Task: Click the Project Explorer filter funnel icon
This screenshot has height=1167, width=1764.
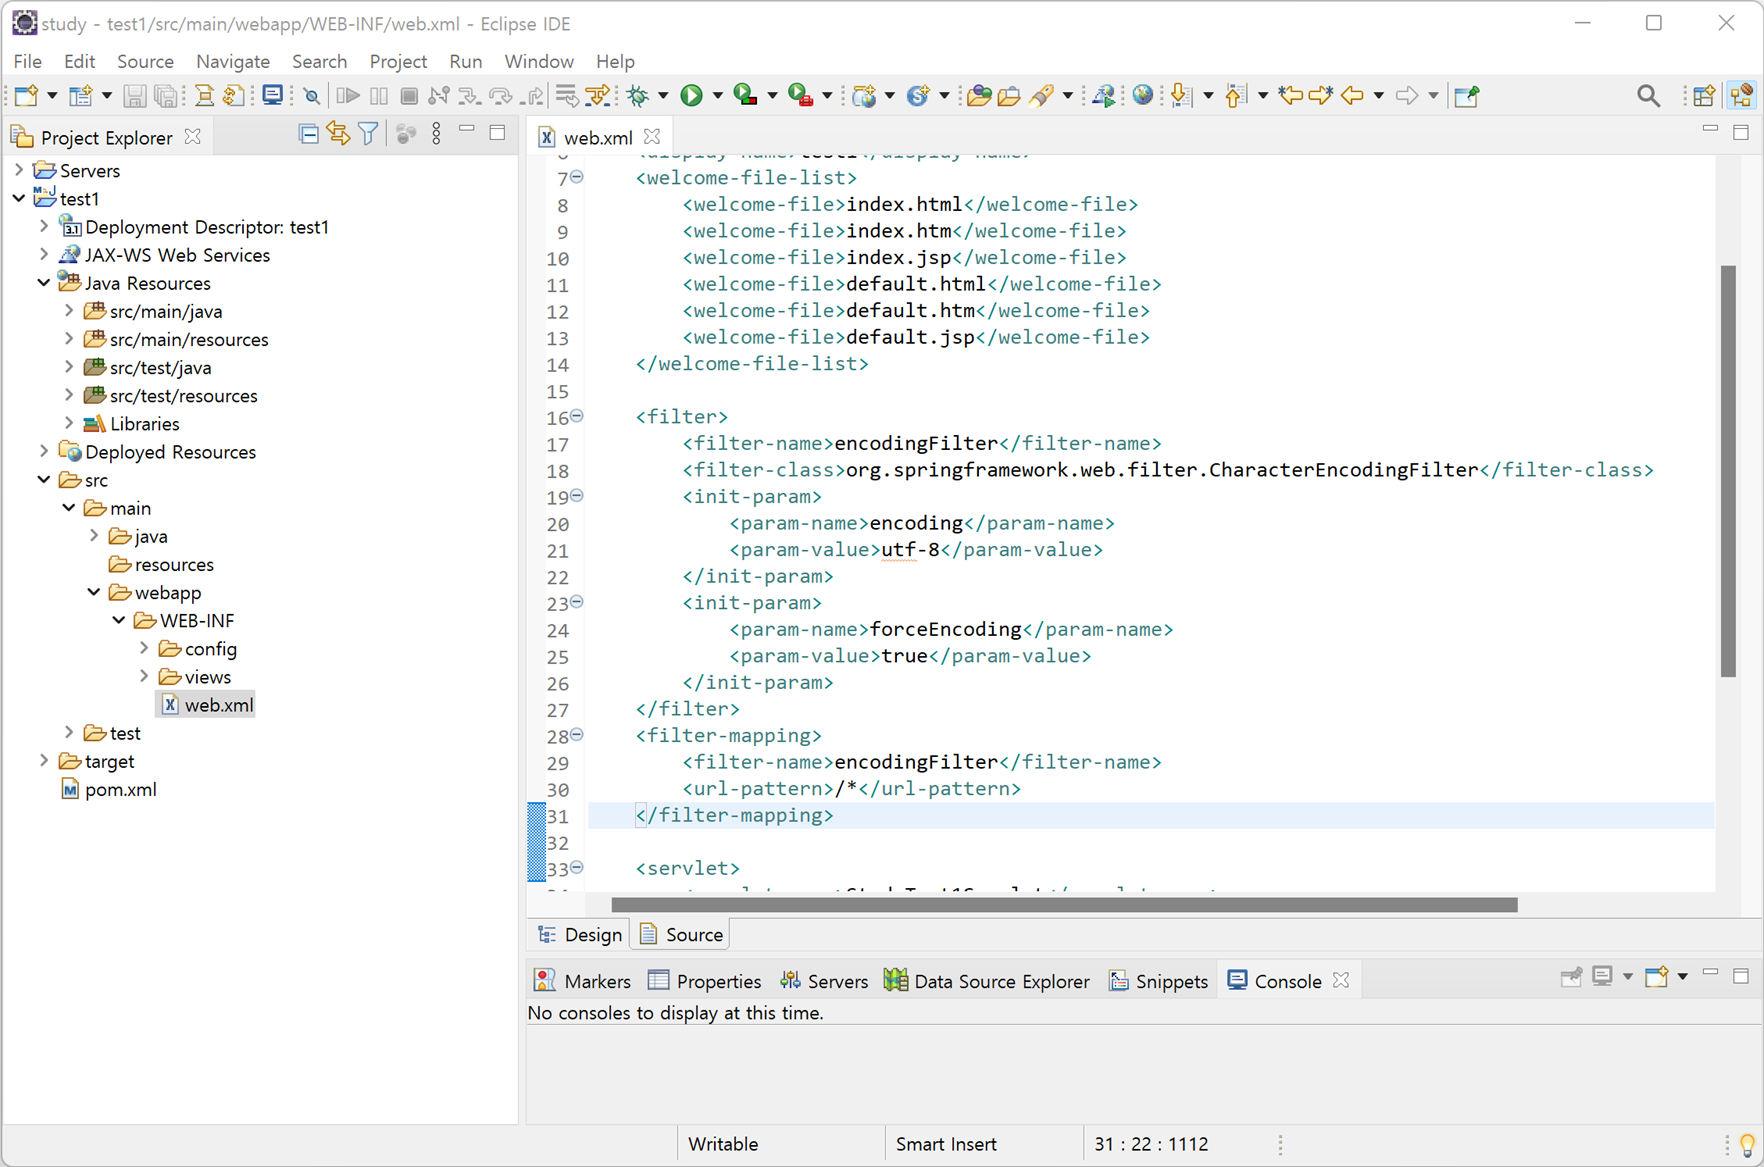Action: point(368,134)
